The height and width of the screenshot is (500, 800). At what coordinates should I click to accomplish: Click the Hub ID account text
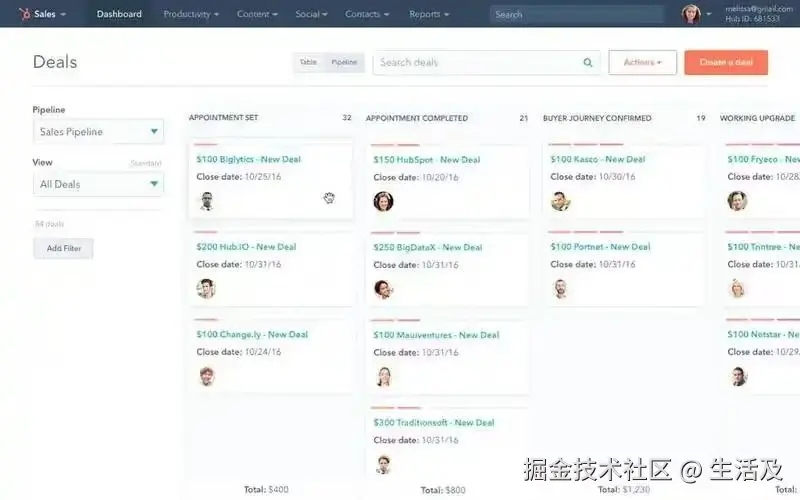click(752, 19)
